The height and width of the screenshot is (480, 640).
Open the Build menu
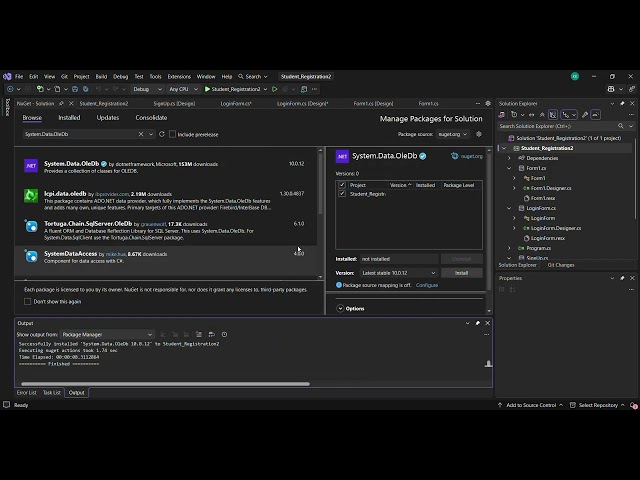tap(101, 76)
